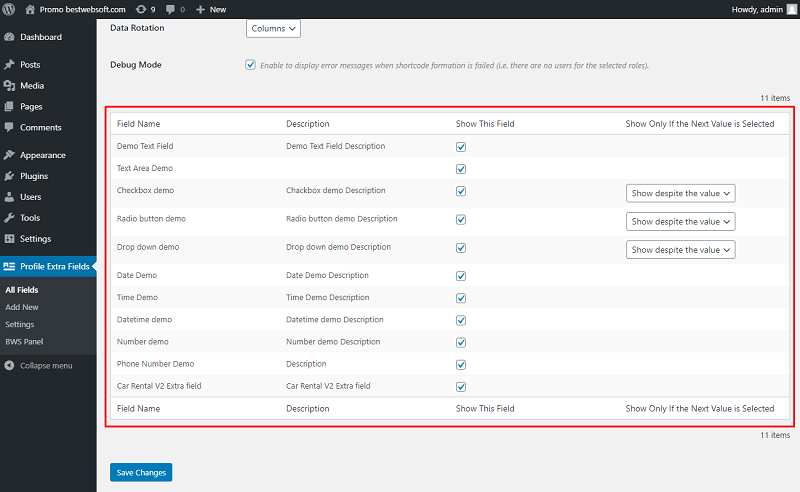The height and width of the screenshot is (492, 800).
Task: Click the WordPress logo icon
Action: (x=9, y=9)
